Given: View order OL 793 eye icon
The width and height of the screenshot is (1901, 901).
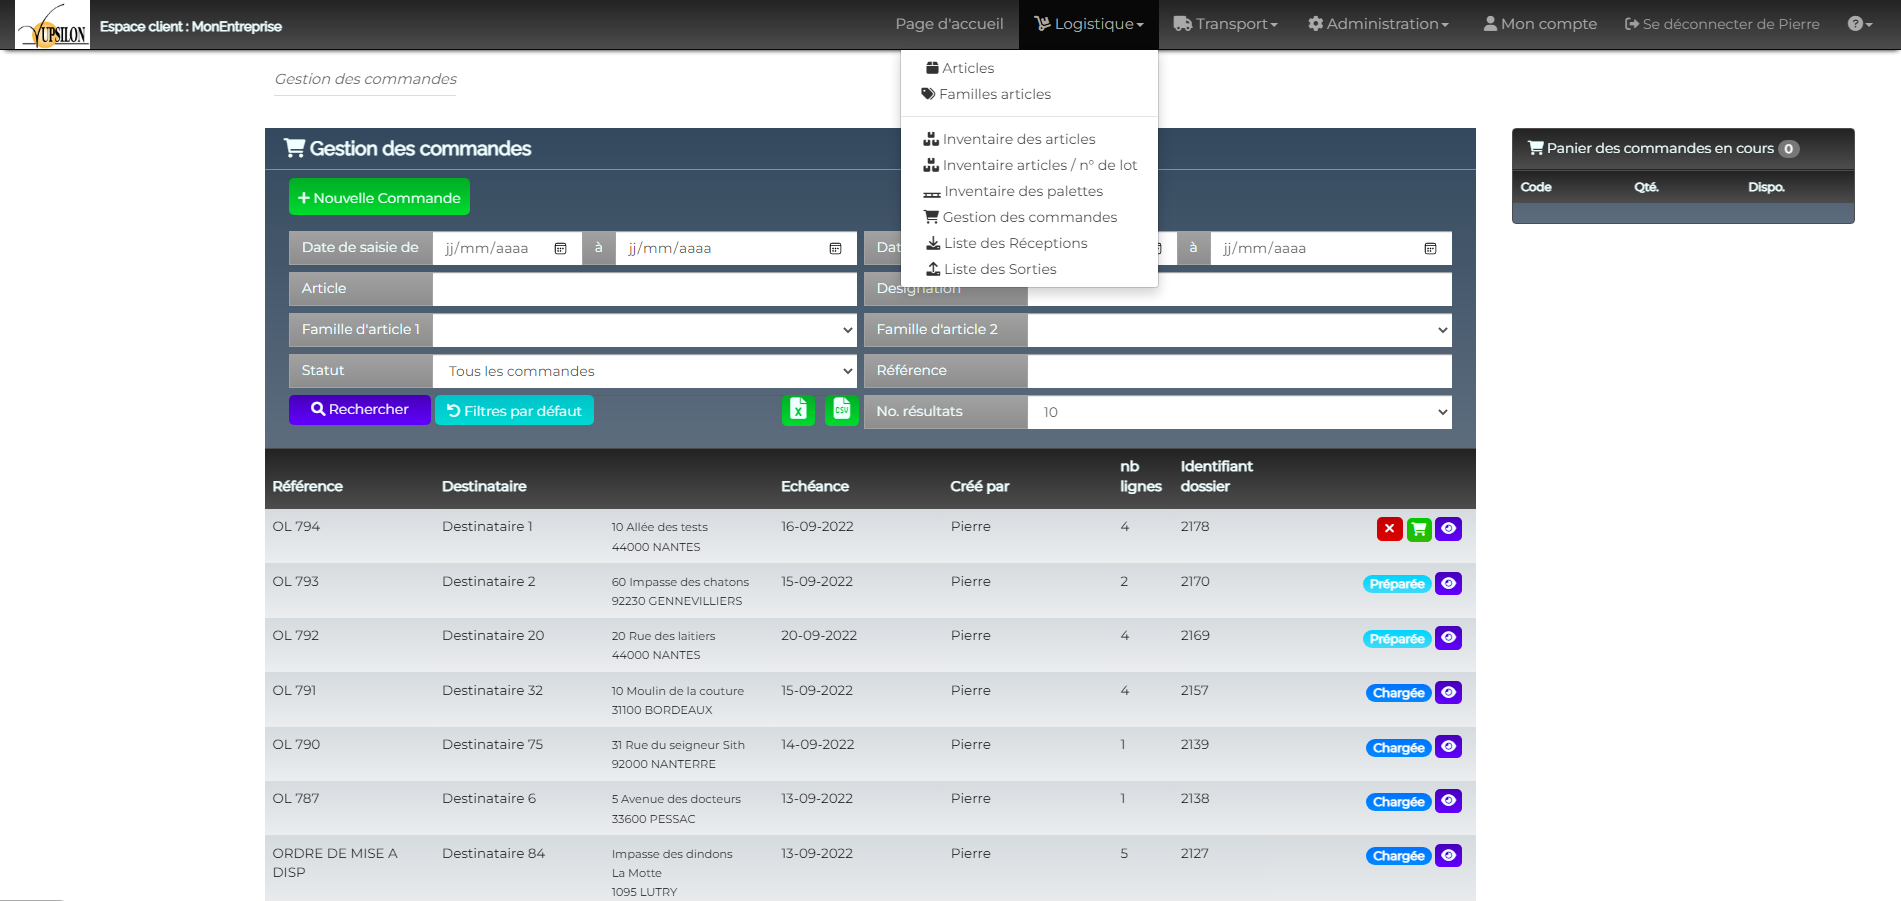Looking at the screenshot, I should coord(1448,583).
